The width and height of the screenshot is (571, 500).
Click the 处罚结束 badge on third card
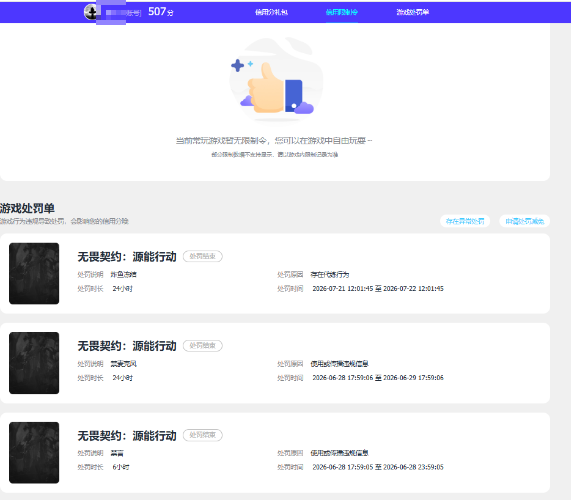pyautogui.click(x=202, y=435)
